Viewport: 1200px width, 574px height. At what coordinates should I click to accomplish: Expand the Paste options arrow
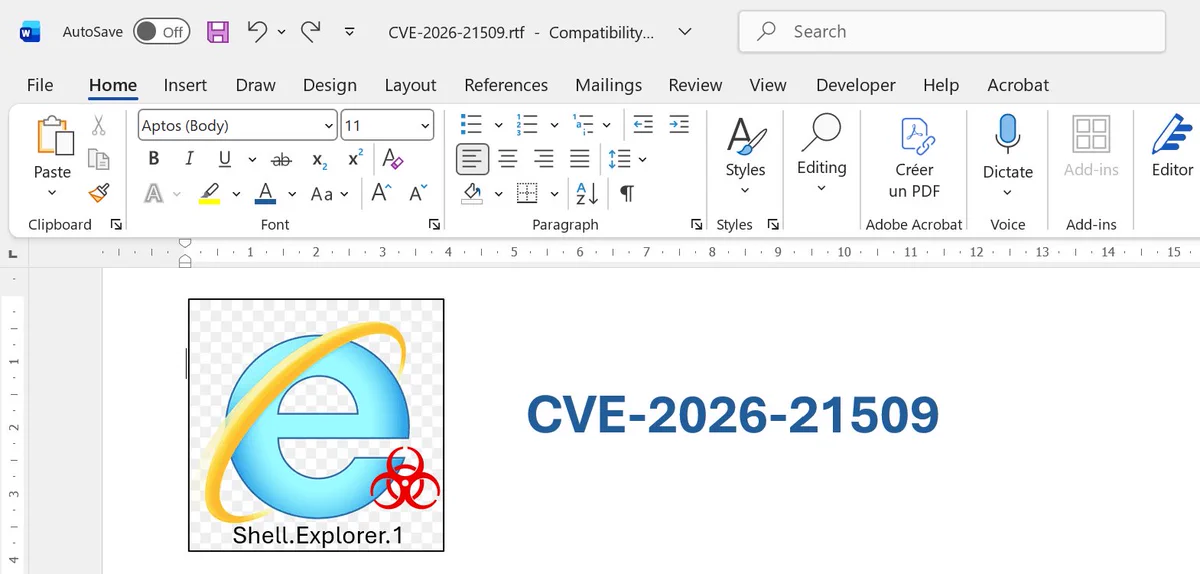52,192
